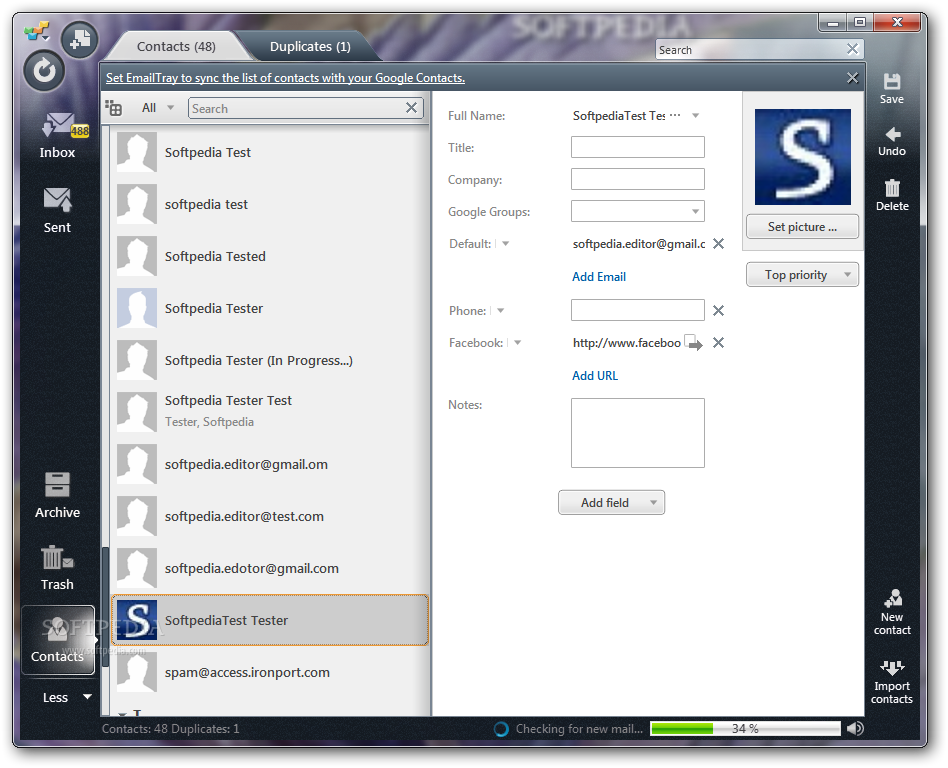Click the EmailTray logo menu icon
Screen dimensions: 948x768
point(36,31)
